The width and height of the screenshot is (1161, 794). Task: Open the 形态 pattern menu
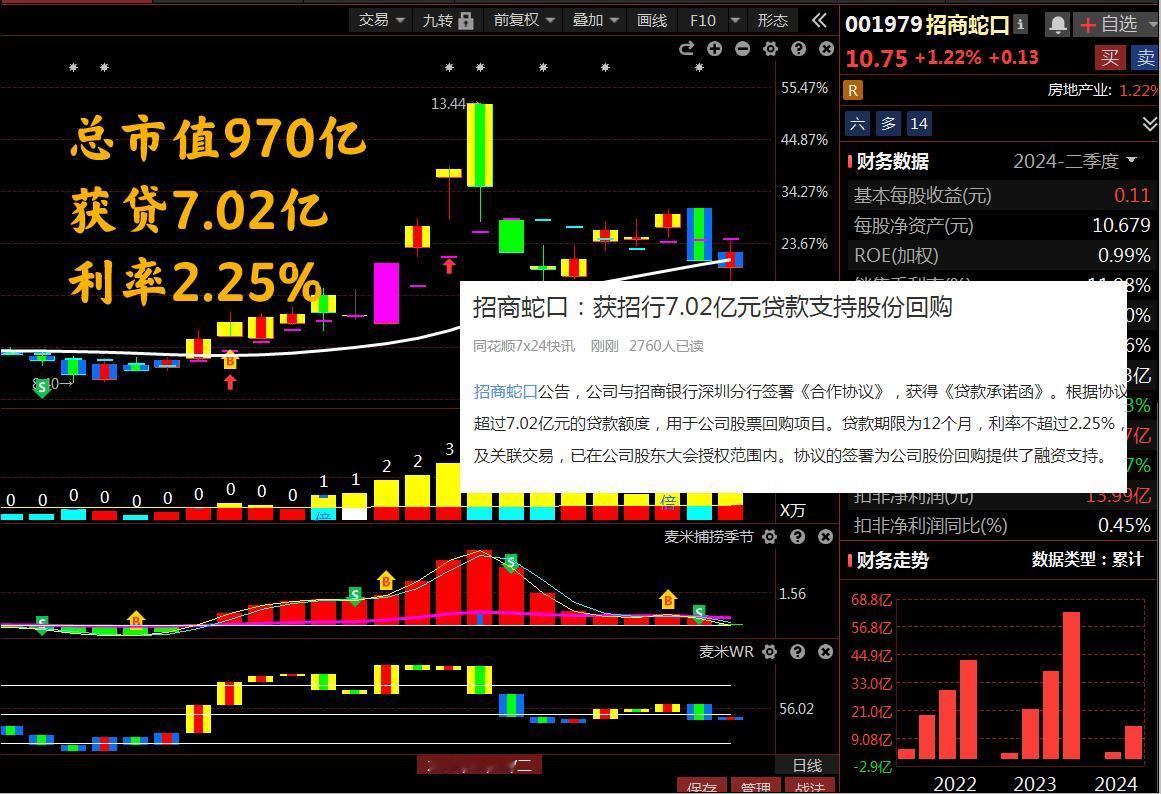click(x=772, y=20)
